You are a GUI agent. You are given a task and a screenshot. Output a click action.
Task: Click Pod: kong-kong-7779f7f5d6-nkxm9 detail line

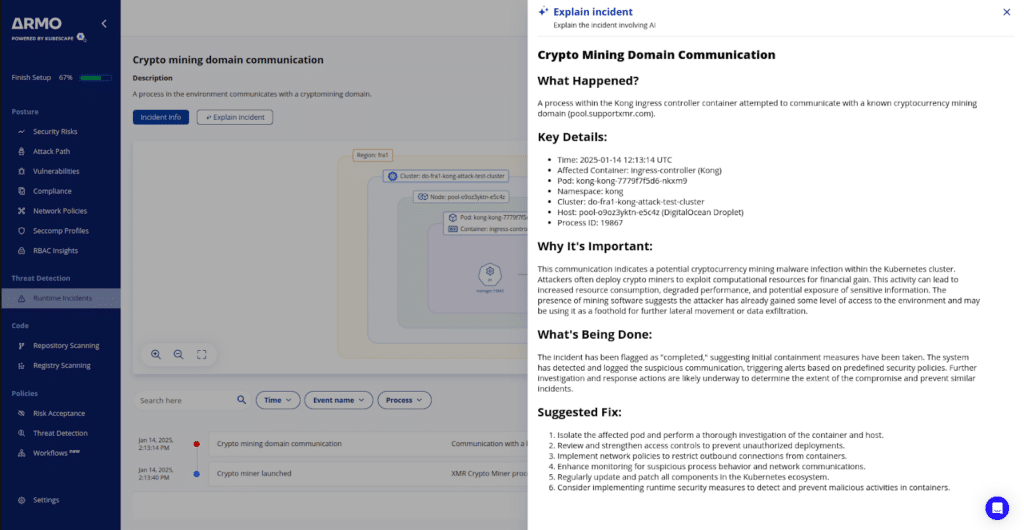tap(622, 181)
